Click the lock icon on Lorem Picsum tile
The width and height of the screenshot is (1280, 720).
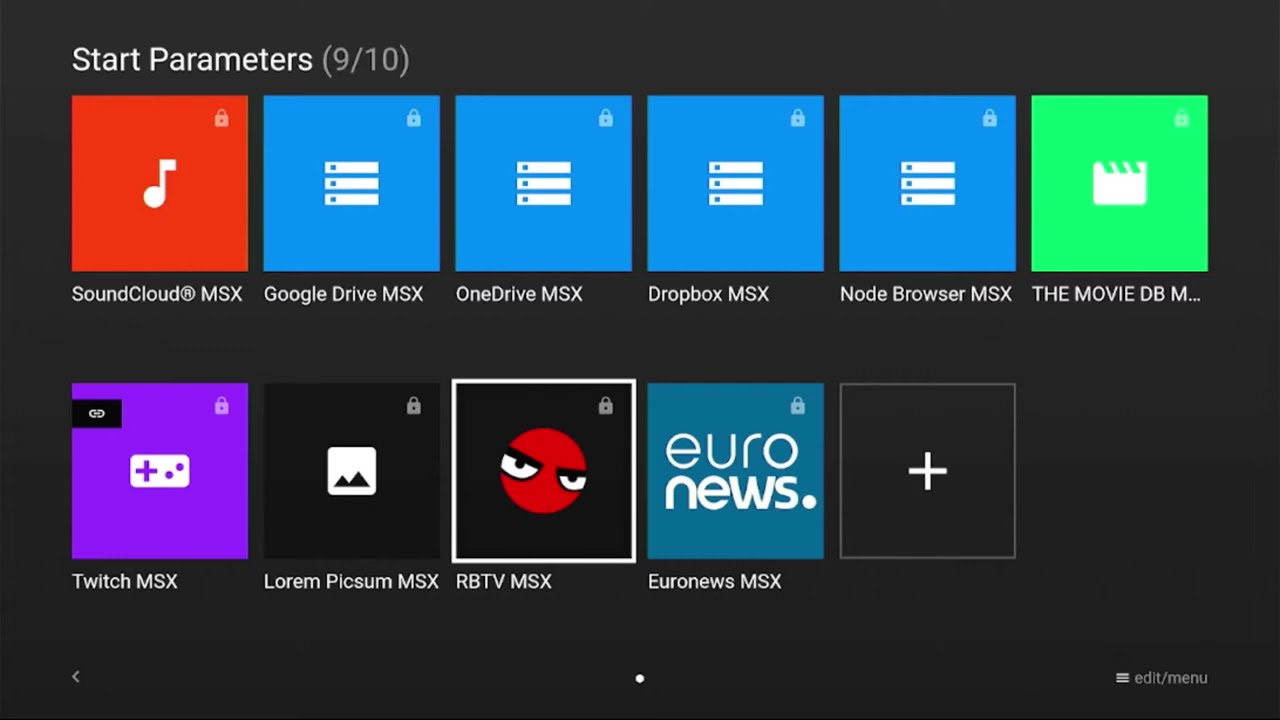[414, 406]
